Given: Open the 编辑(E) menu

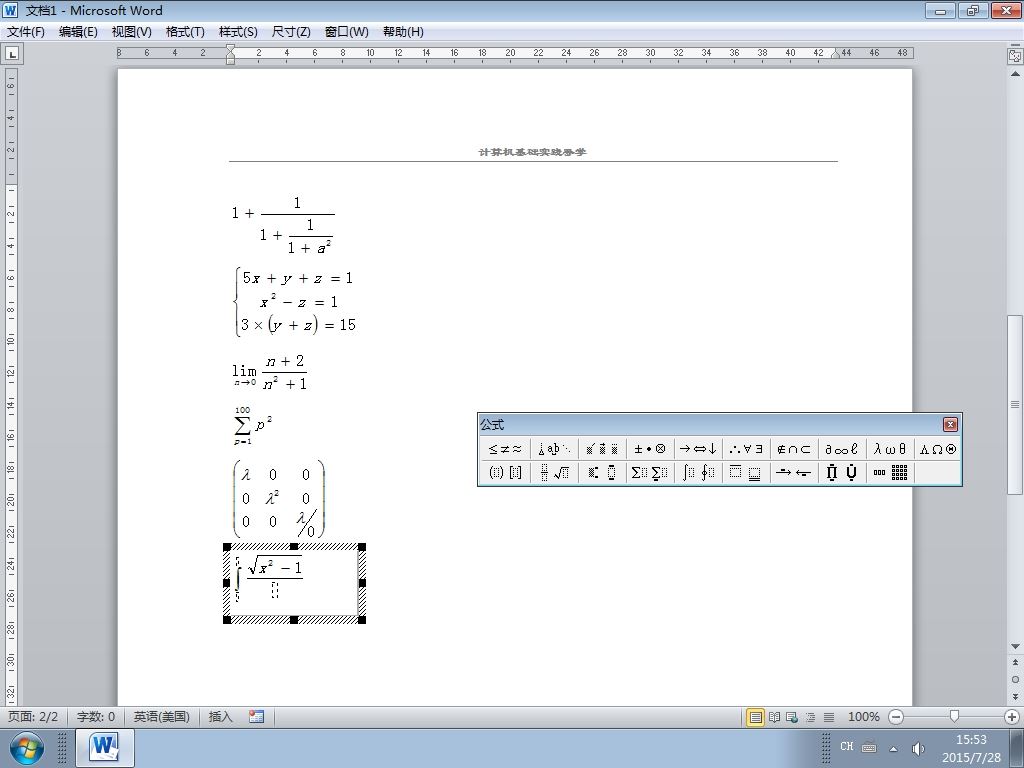Looking at the screenshot, I should 78,32.
